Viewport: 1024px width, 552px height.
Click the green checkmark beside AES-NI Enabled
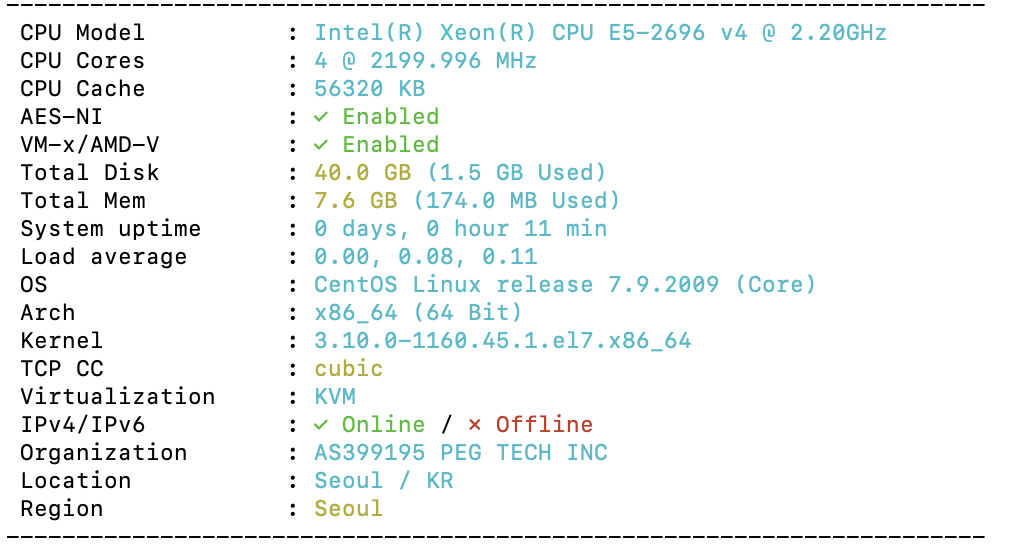point(320,117)
